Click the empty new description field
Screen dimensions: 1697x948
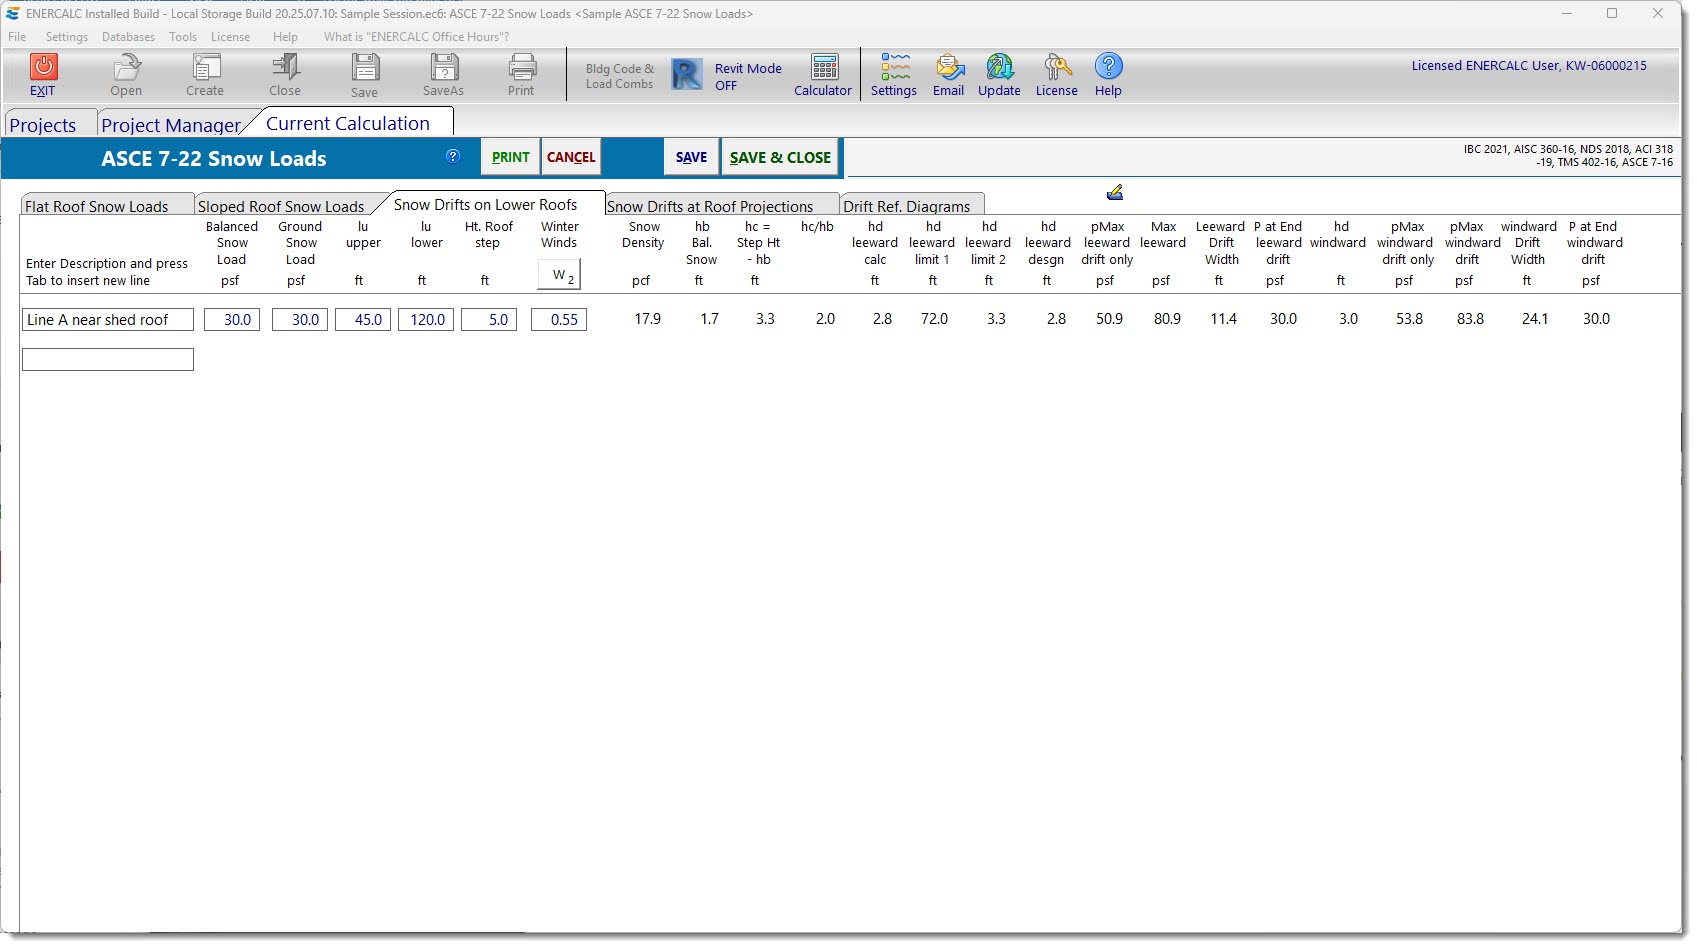(x=108, y=359)
